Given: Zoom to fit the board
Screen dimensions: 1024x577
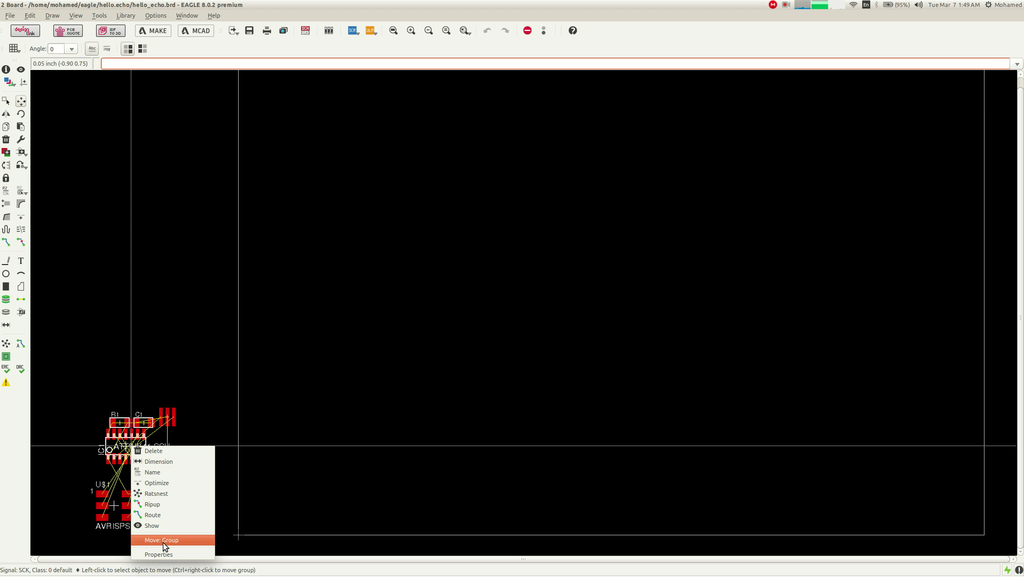Looking at the screenshot, I should tap(393, 31).
